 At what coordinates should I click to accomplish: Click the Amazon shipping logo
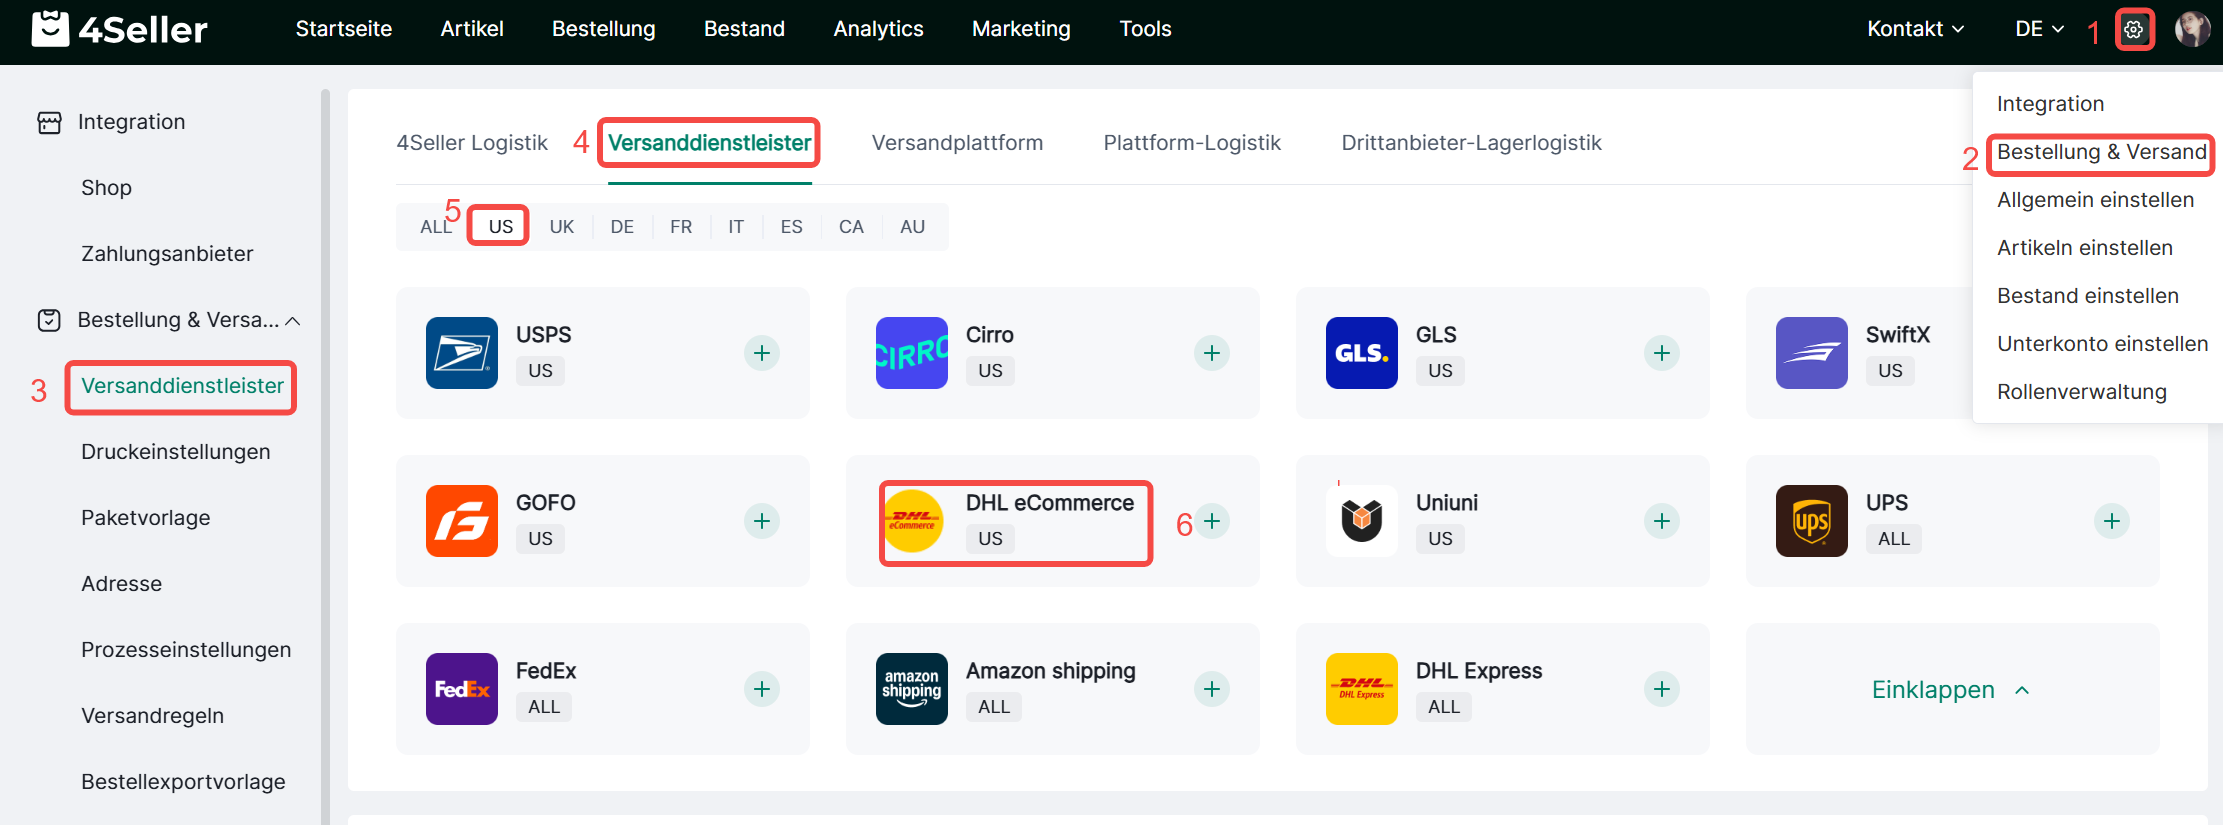click(911, 689)
